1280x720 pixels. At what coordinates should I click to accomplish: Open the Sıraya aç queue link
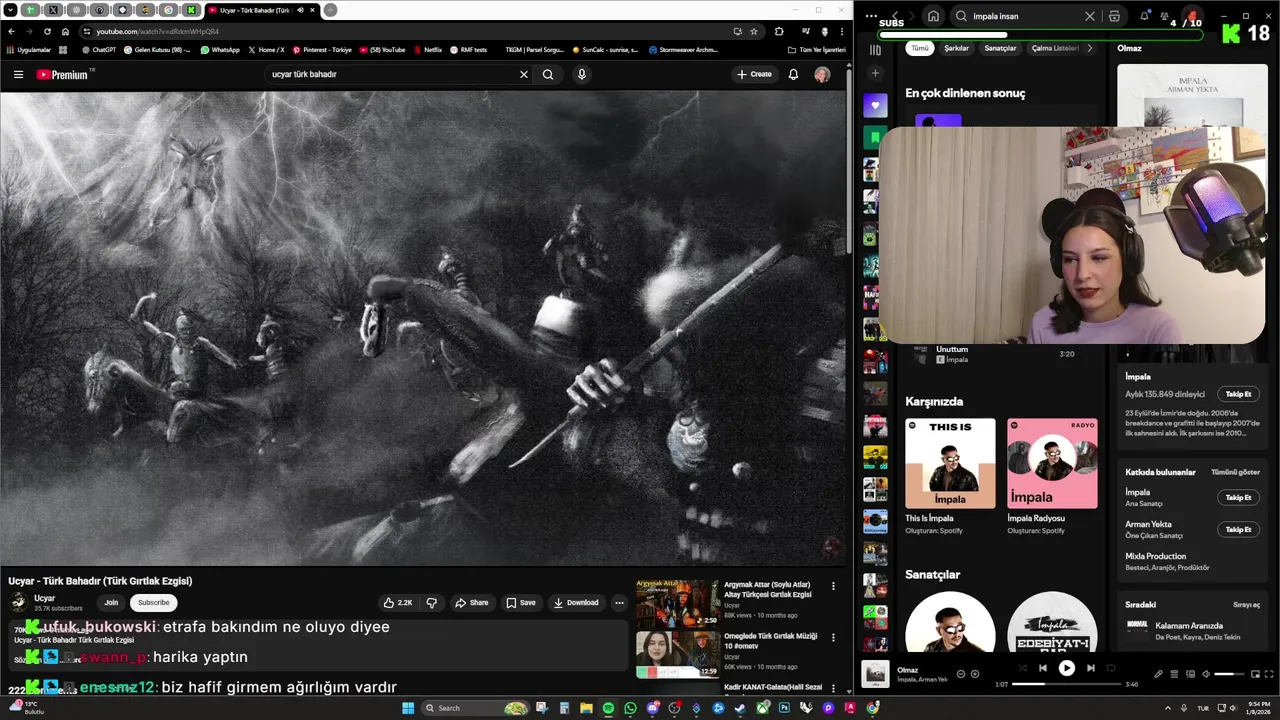click(1246, 605)
